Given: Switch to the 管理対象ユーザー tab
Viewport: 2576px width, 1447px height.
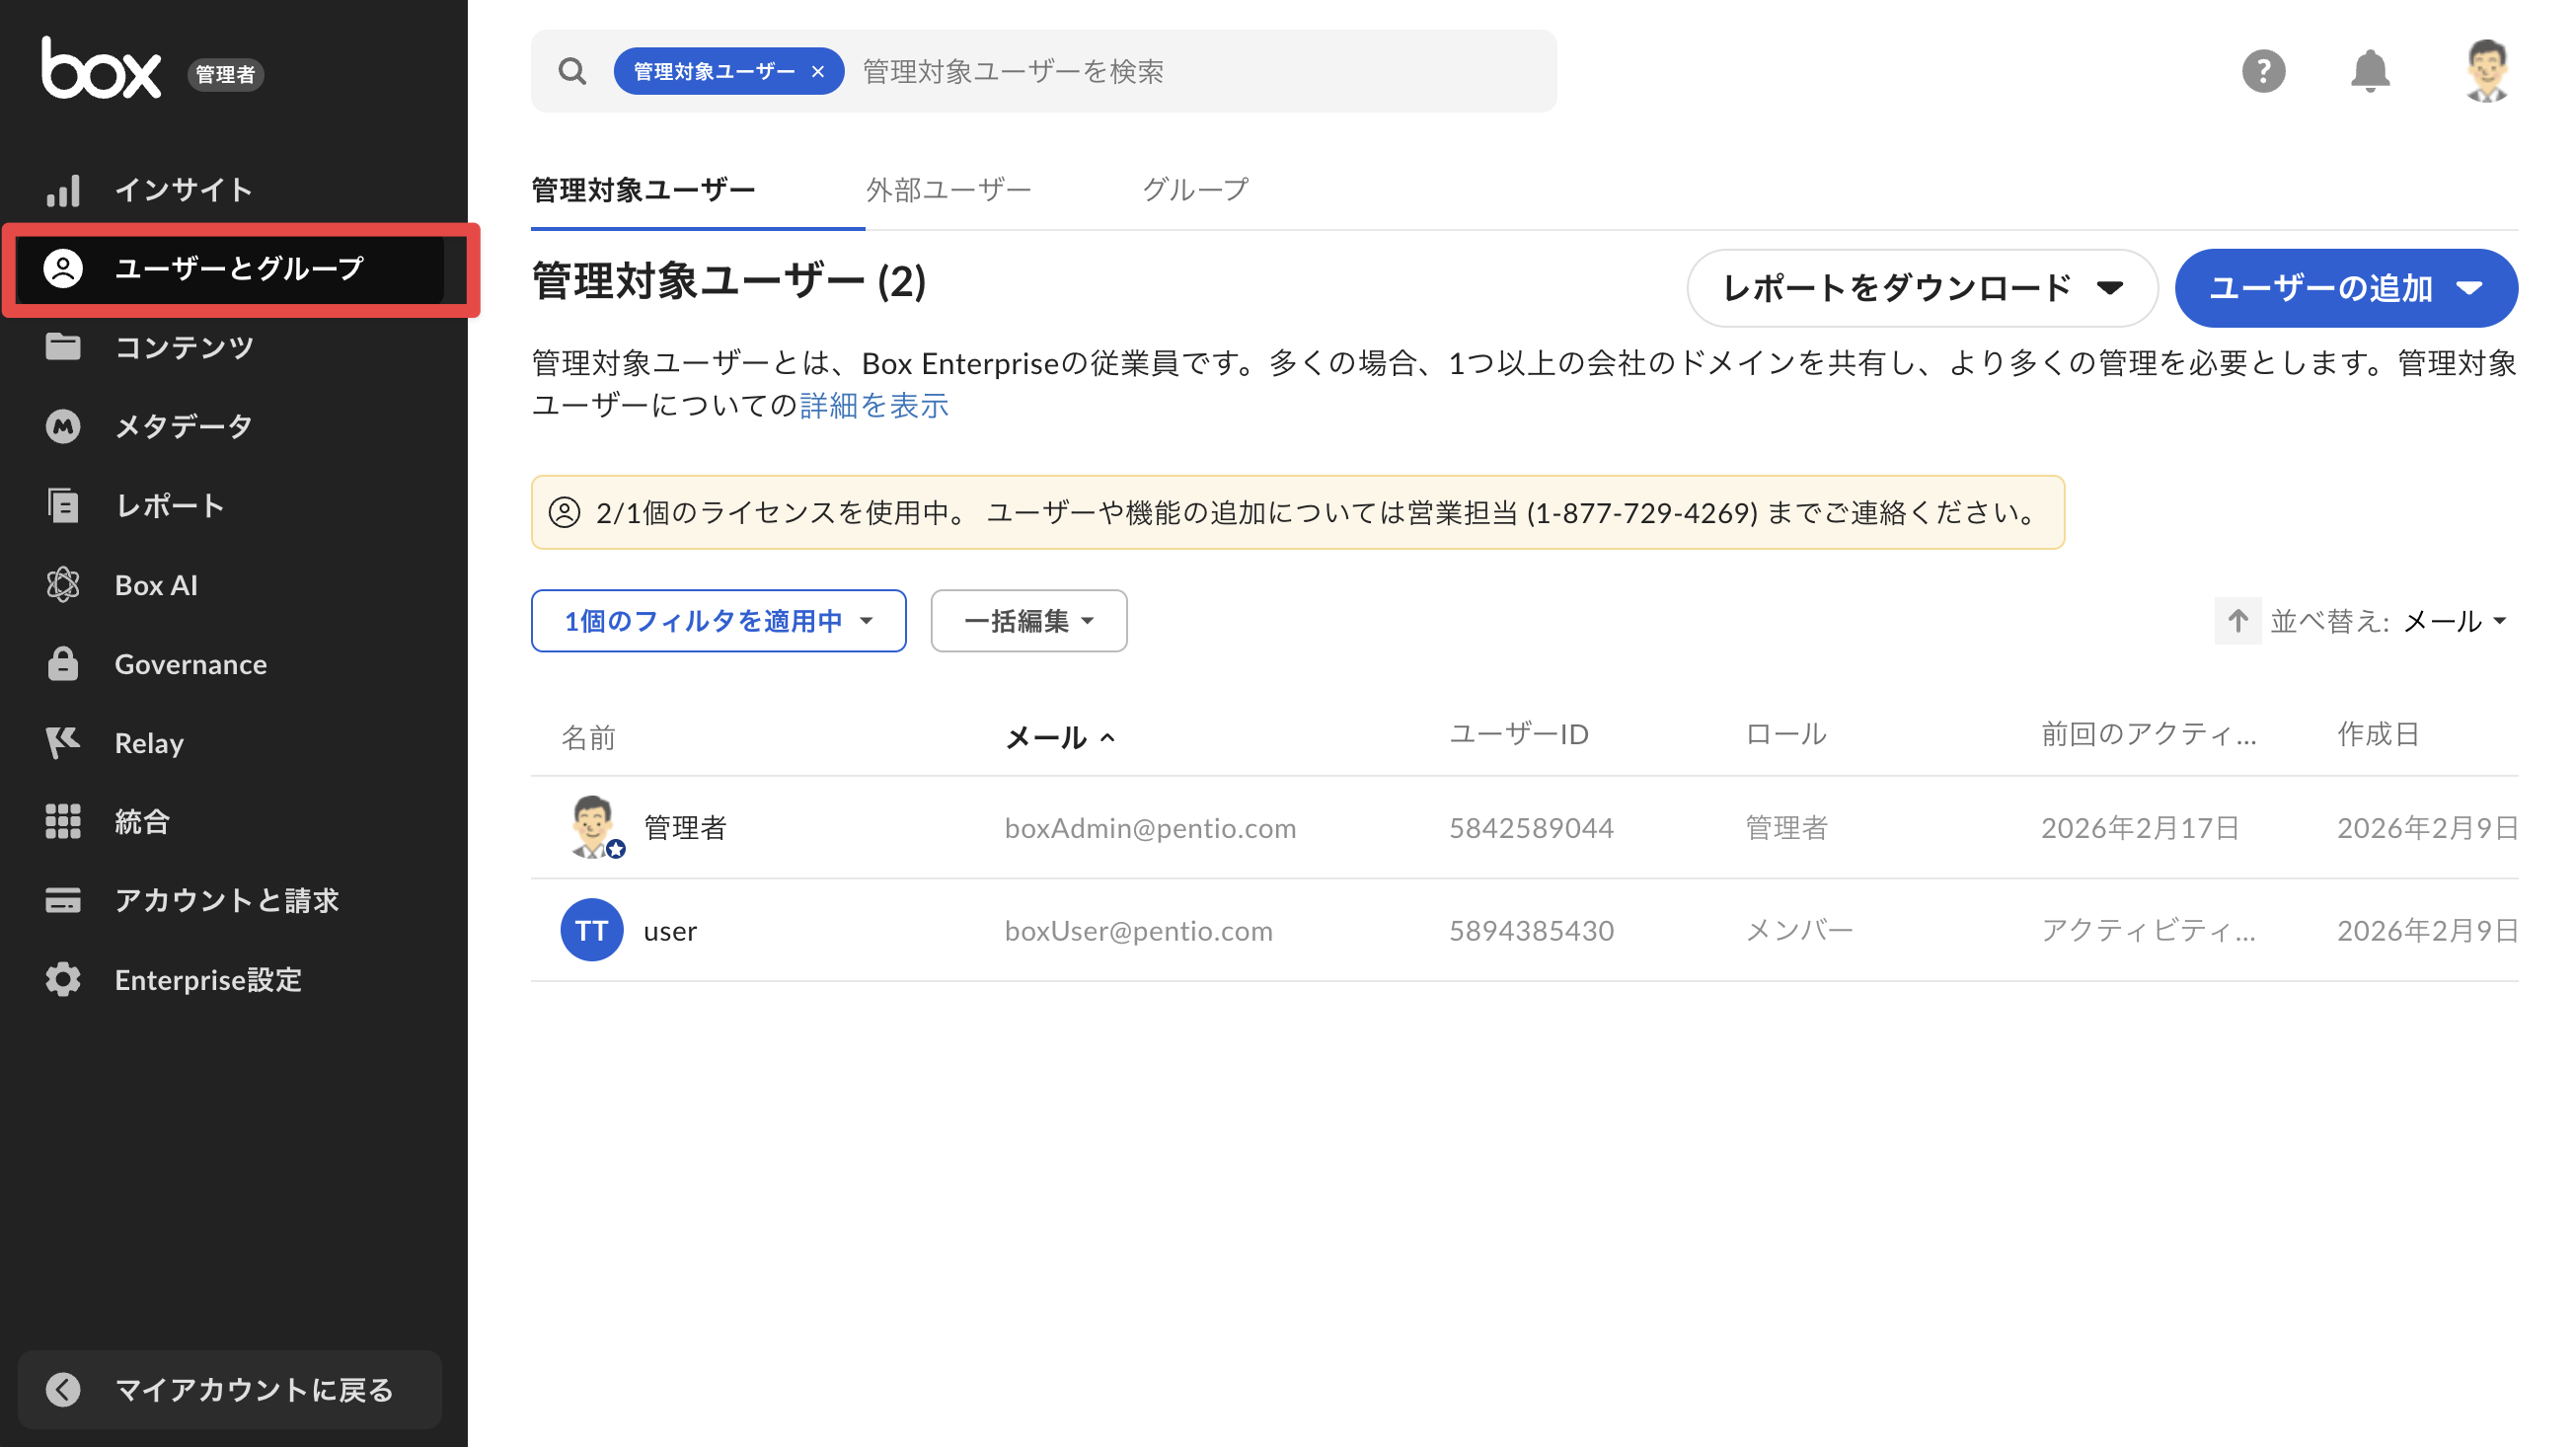Looking at the screenshot, I should click(x=643, y=190).
